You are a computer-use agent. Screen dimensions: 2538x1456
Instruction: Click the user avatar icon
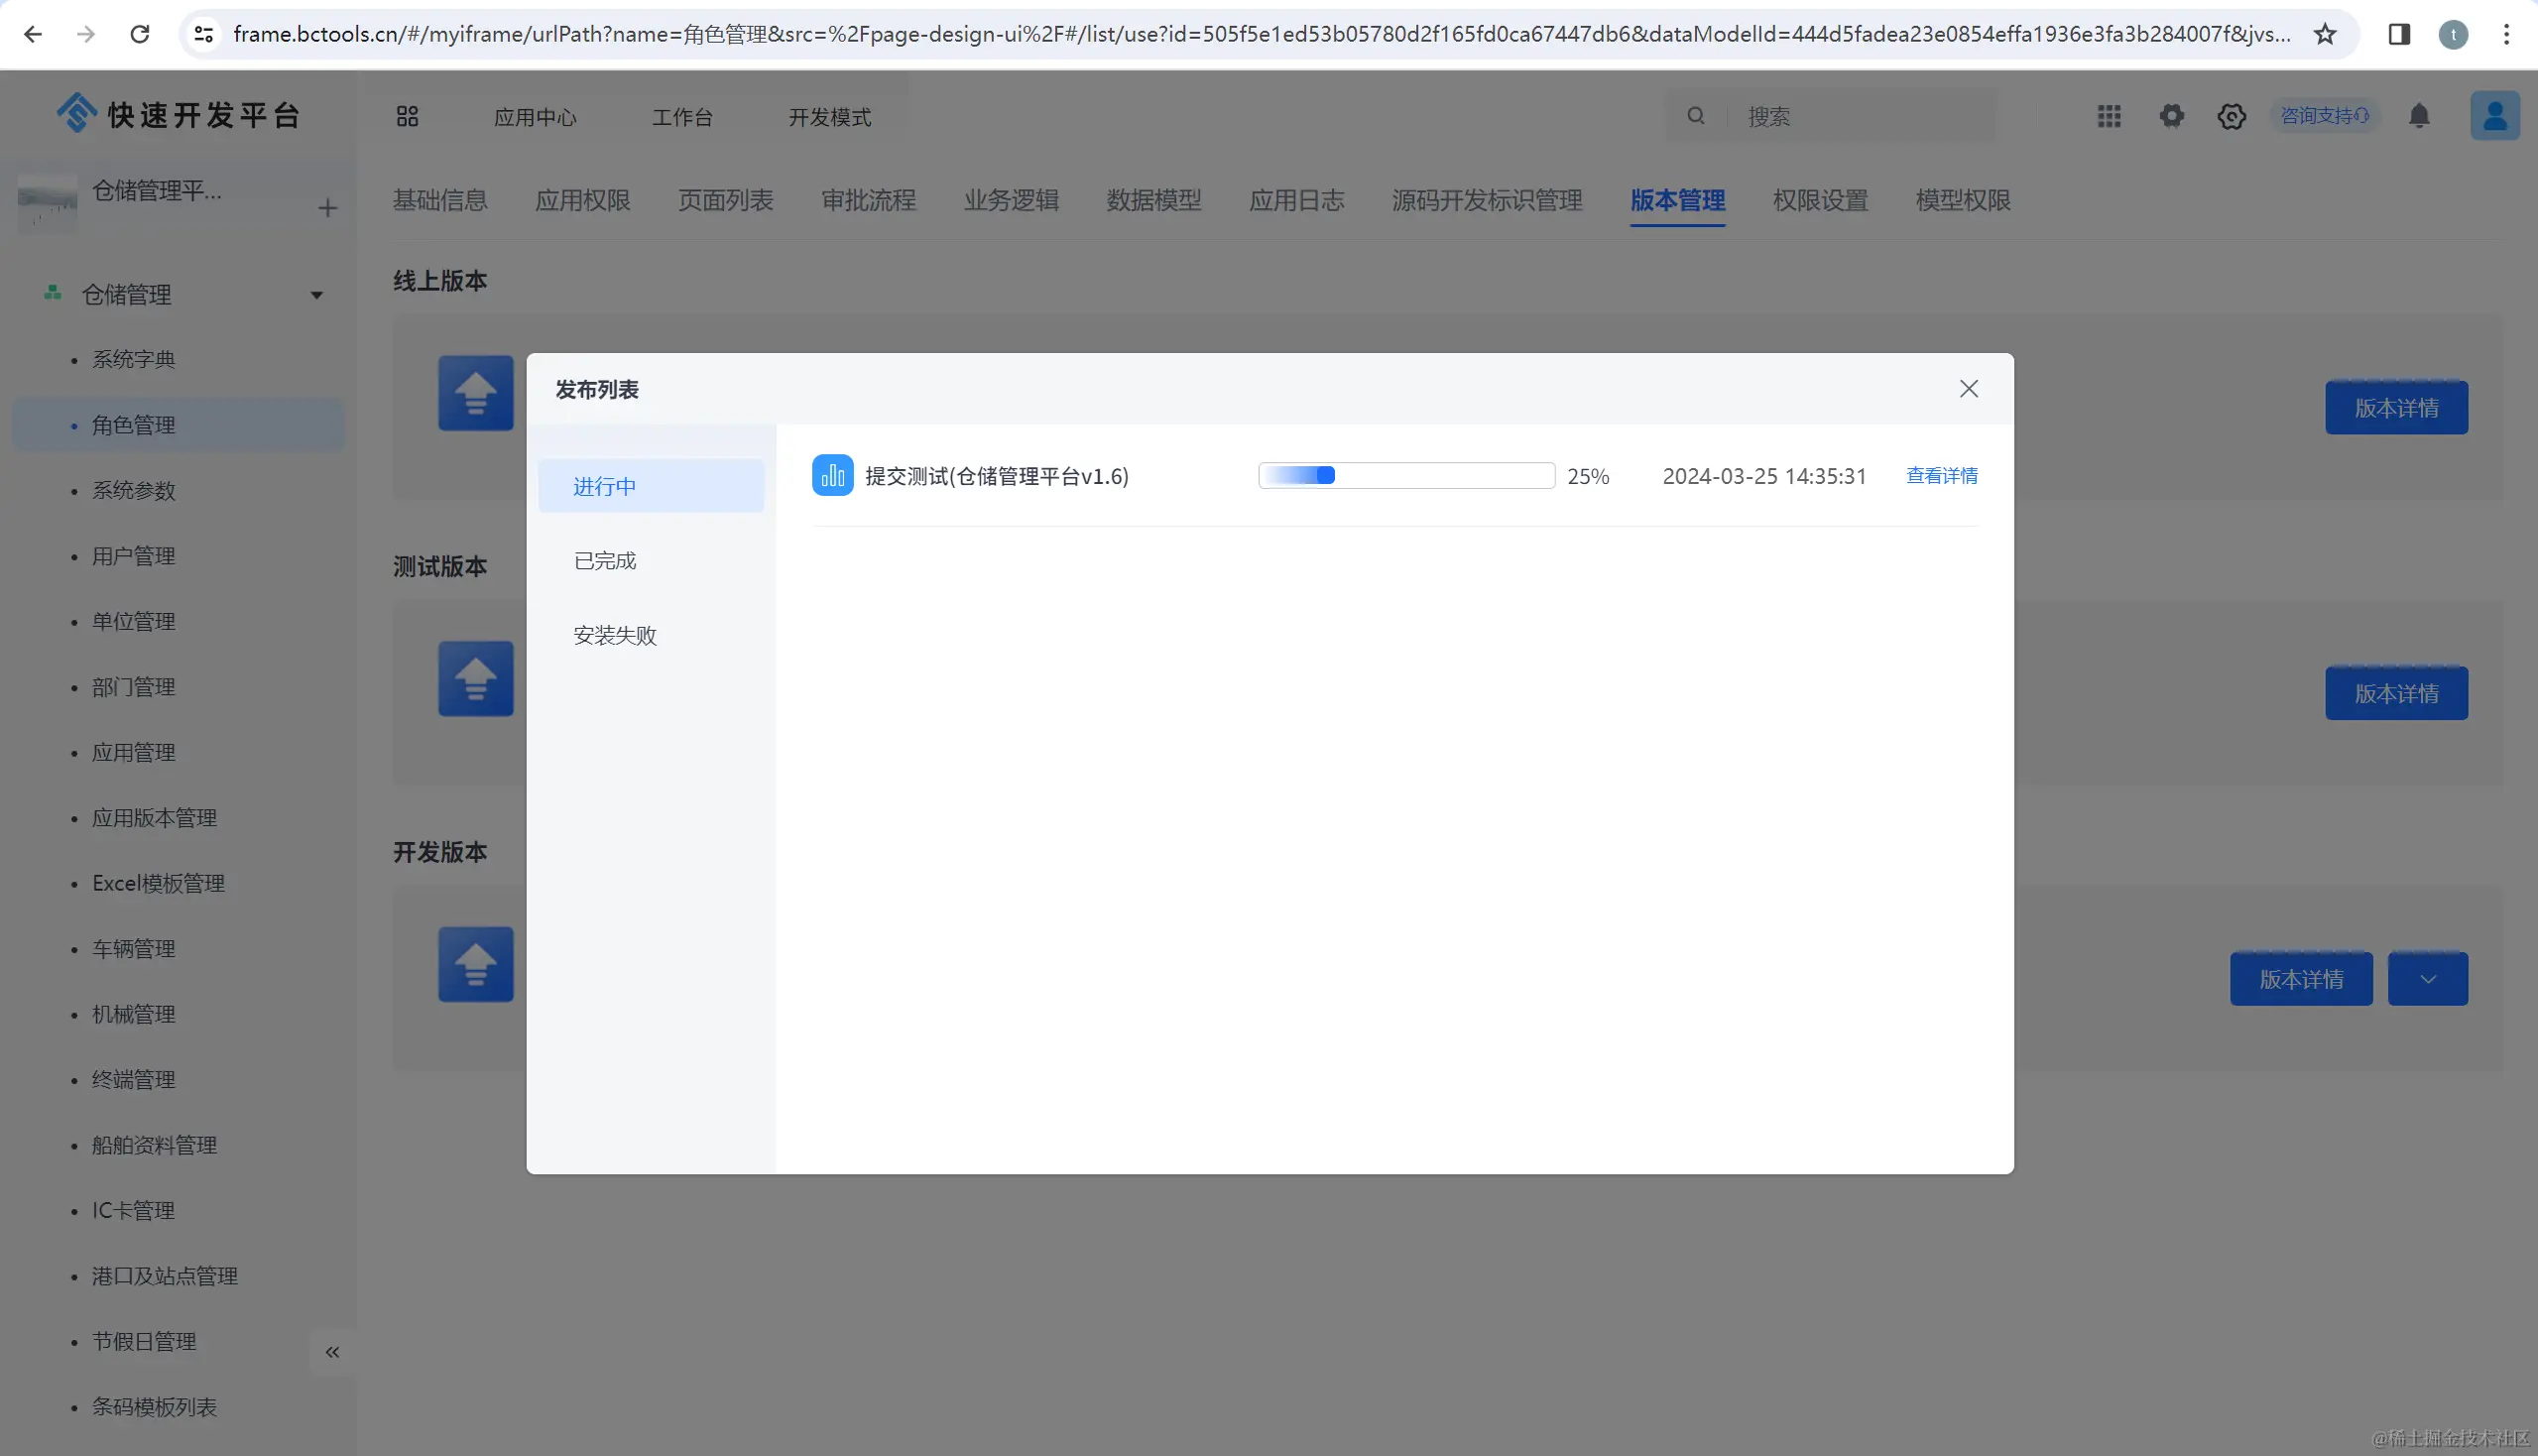pos(2494,116)
